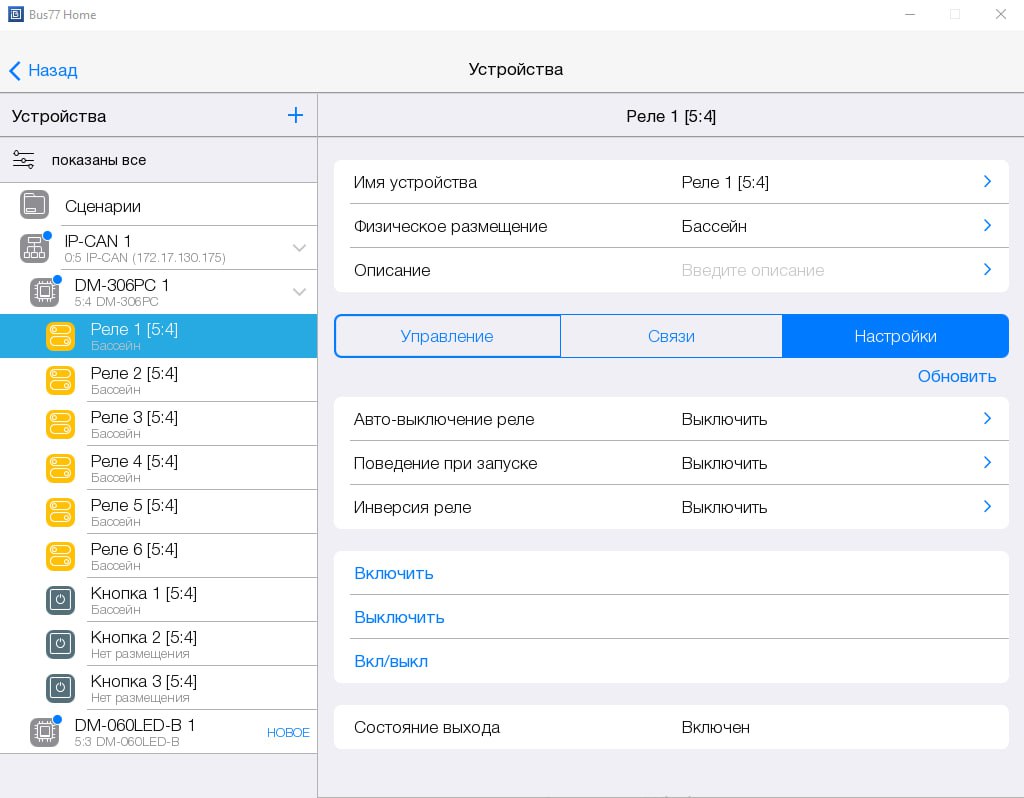Click Включить to turn relay on

[x=394, y=573]
